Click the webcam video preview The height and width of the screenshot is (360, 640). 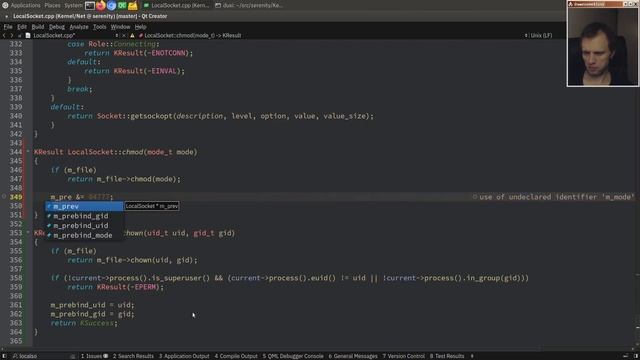click(x=602, y=46)
